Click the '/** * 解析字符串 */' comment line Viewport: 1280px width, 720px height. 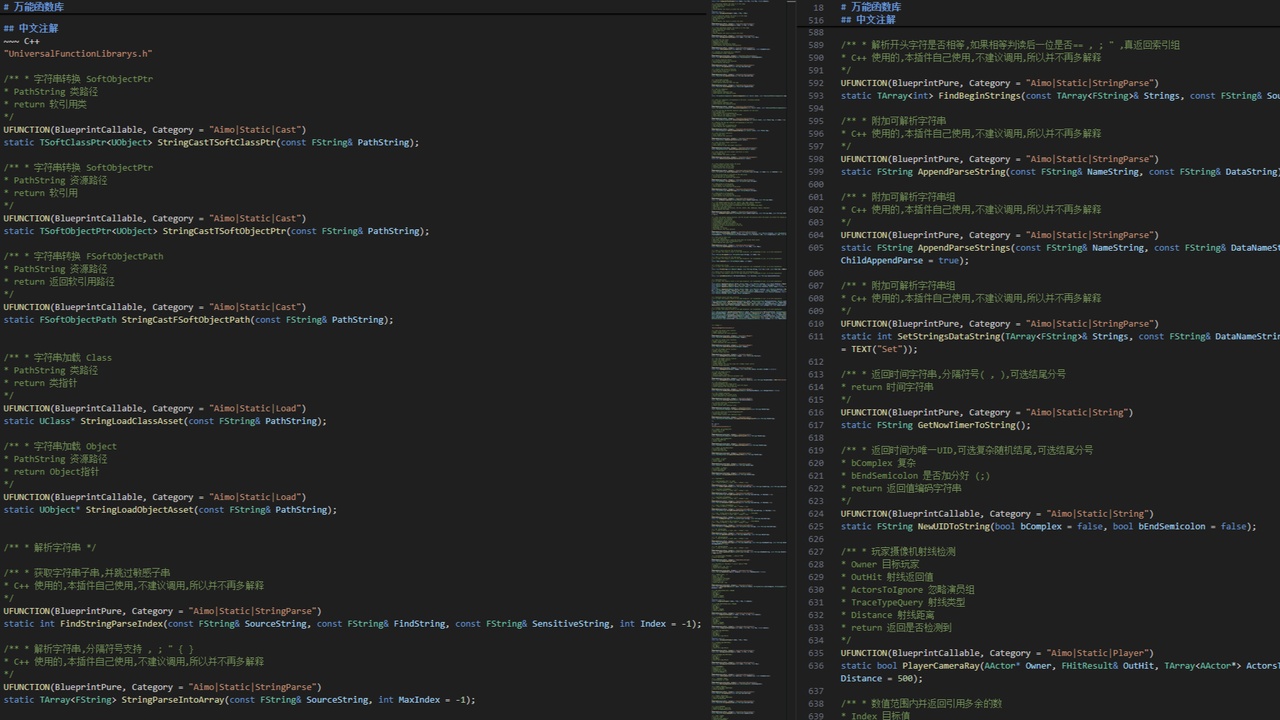(x=50, y=548)
